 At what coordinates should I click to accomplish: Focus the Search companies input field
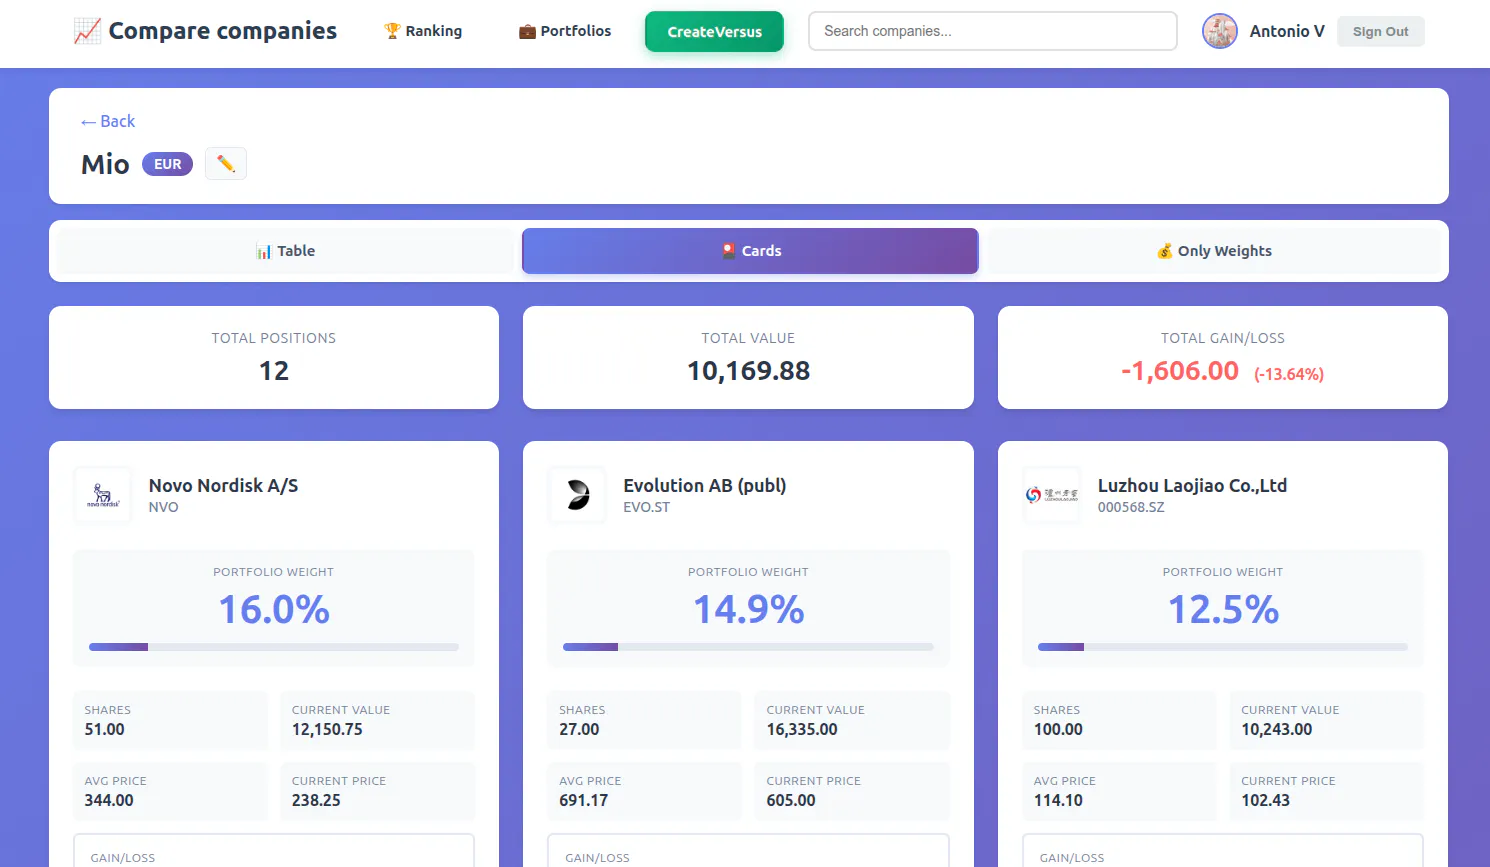993,31
